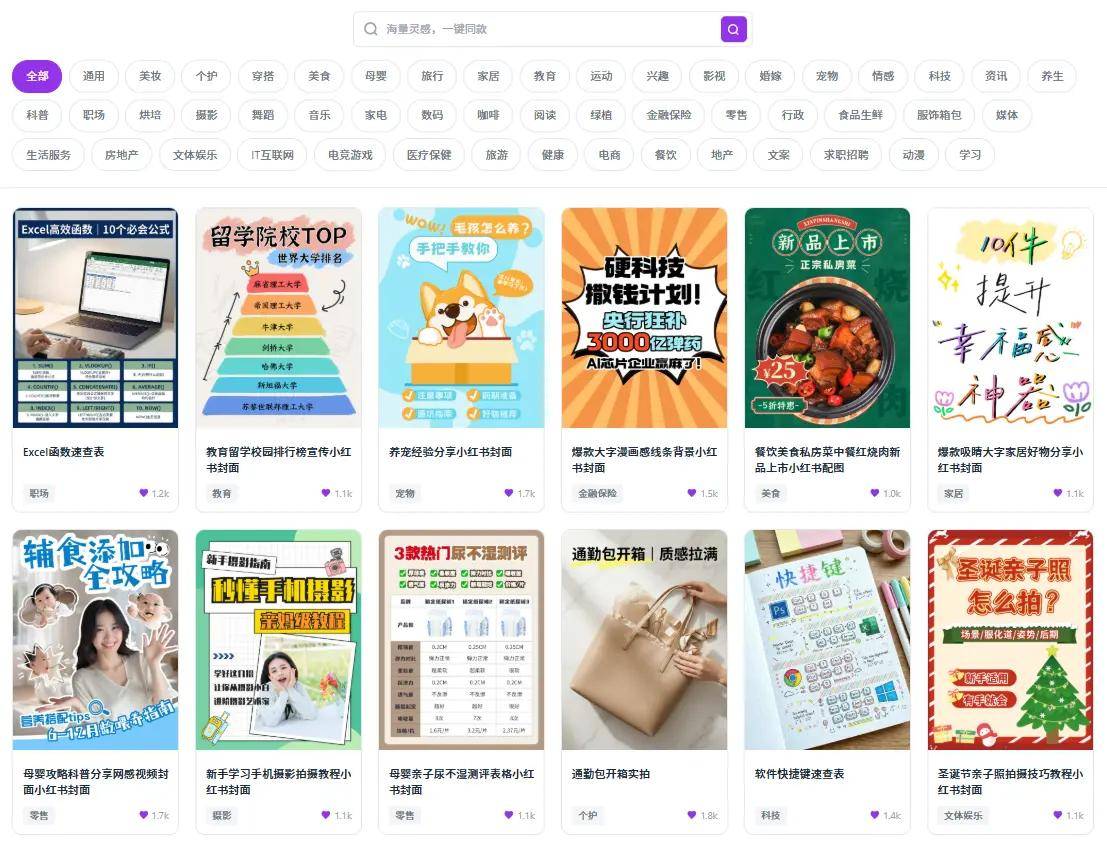The width and height of the screenshot is (1107, 847).
Task: Click heart icon on 软件快捷键速查表 card
Action: [x=875, y=815]
